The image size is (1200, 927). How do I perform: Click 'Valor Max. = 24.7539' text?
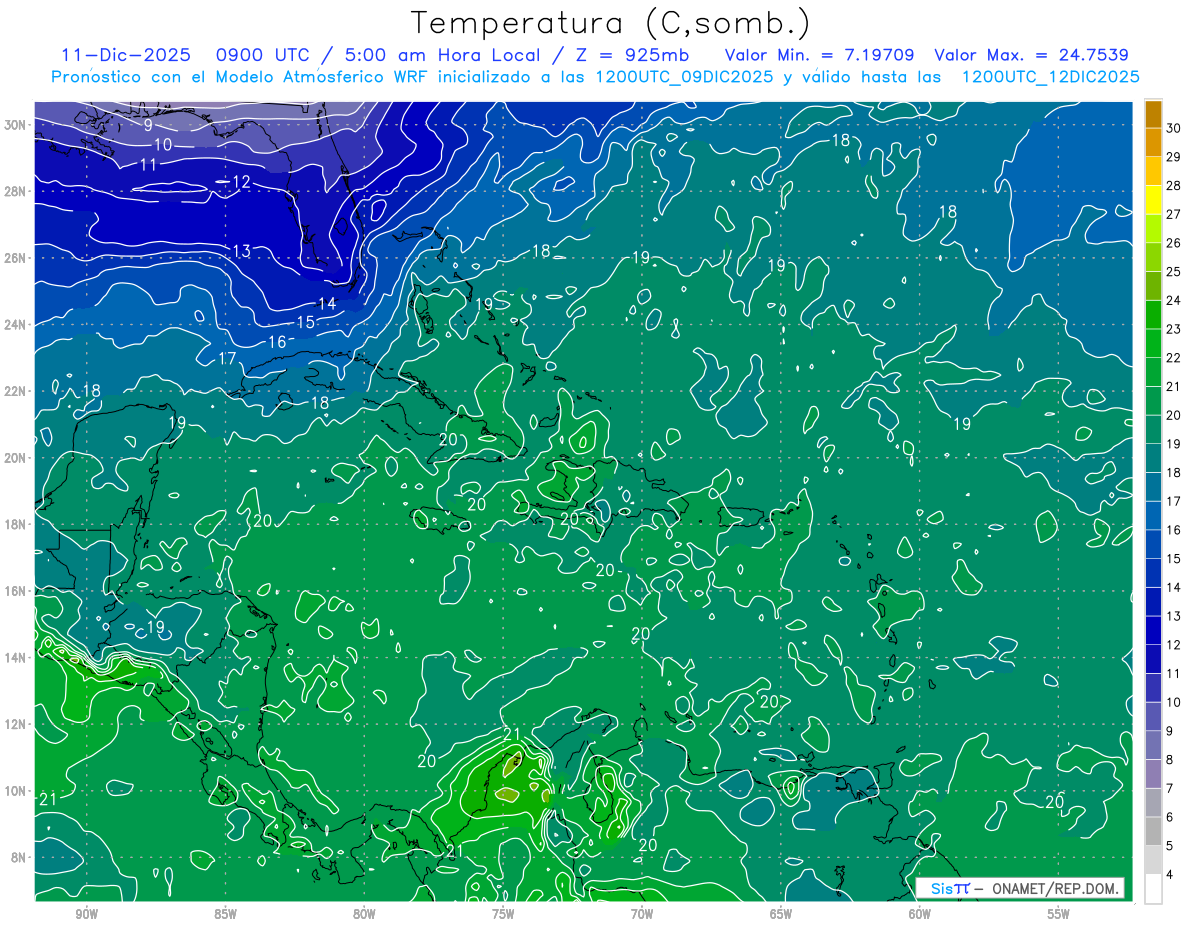1032,55
